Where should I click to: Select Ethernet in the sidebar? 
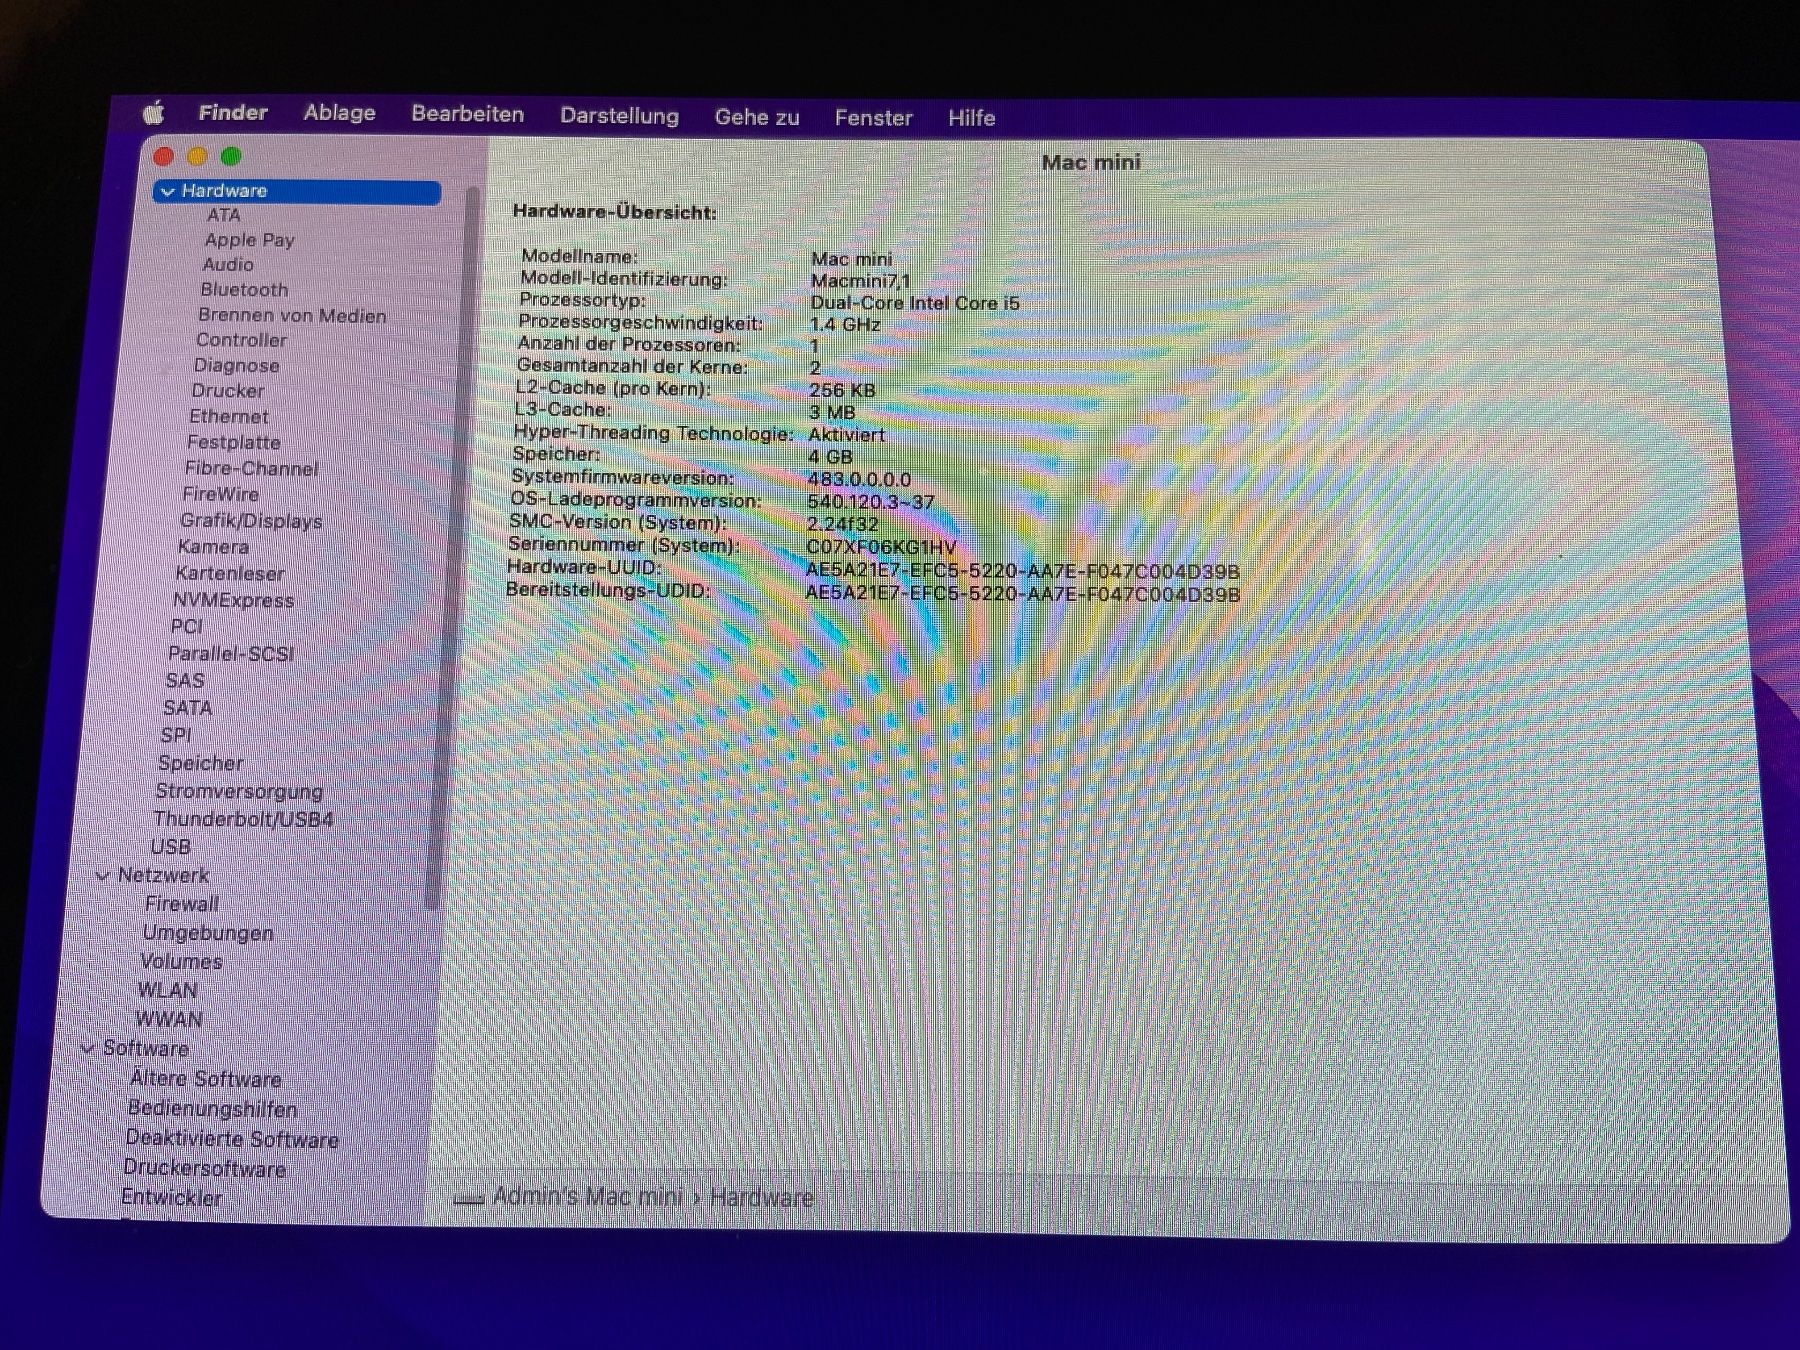point(229,416)
